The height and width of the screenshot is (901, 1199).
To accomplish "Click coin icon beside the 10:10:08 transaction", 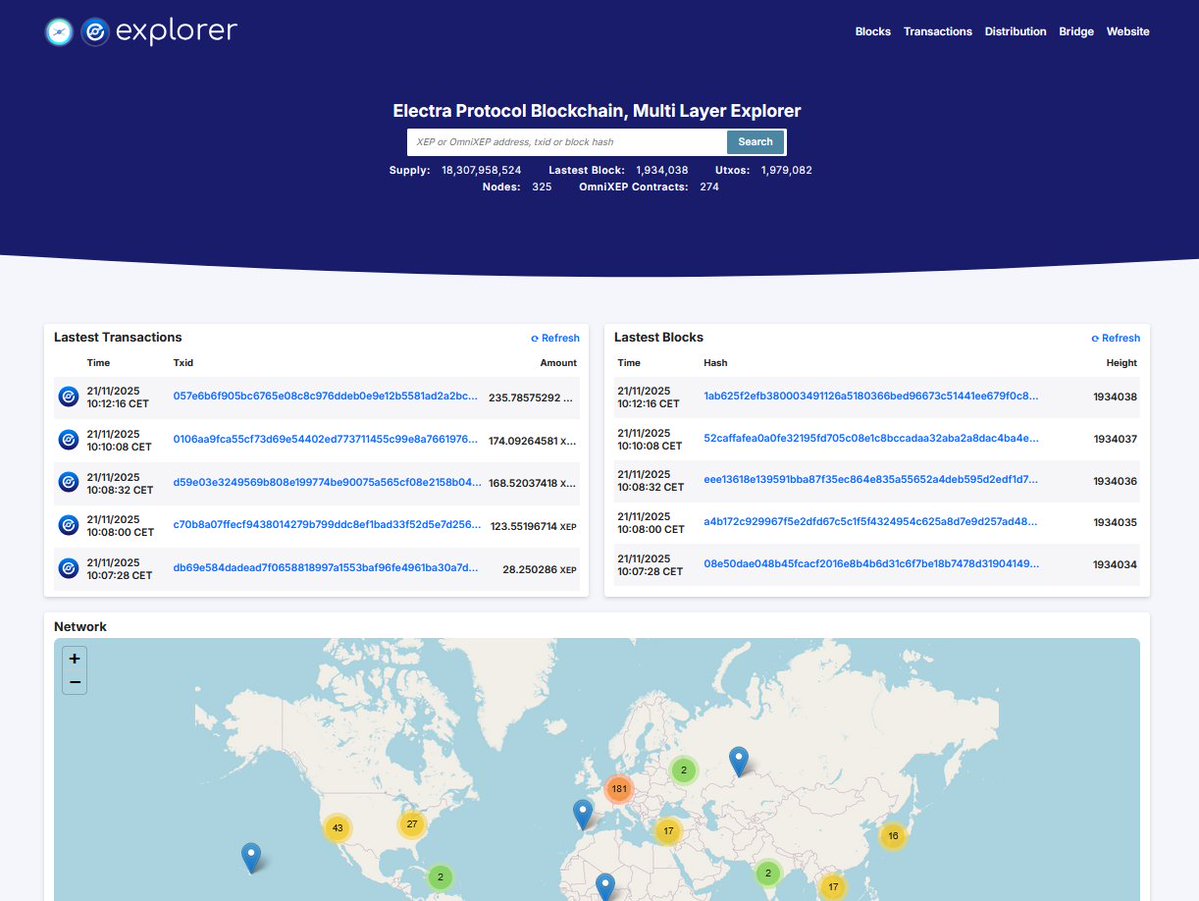I will (x=69, y=440).
